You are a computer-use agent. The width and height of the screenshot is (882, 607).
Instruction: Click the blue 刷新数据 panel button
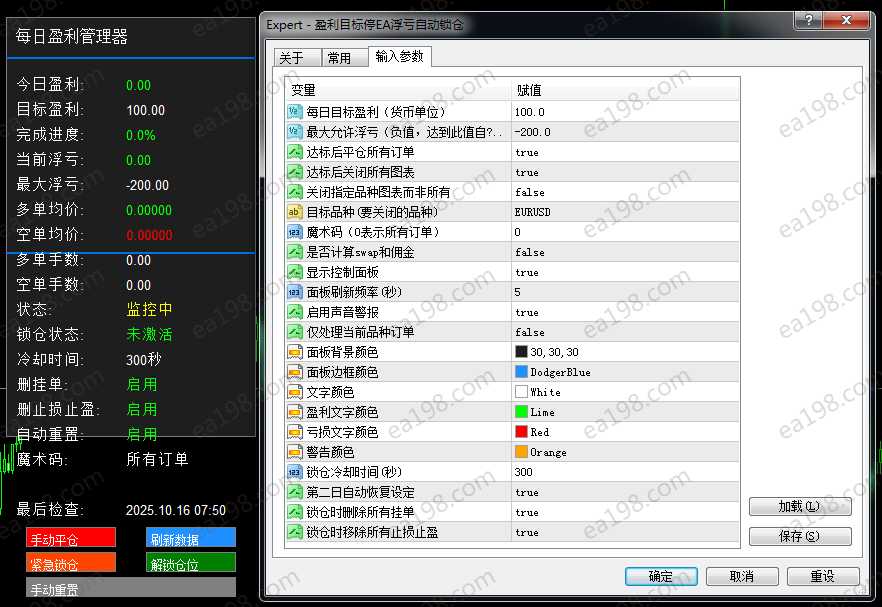pos(190,538)
